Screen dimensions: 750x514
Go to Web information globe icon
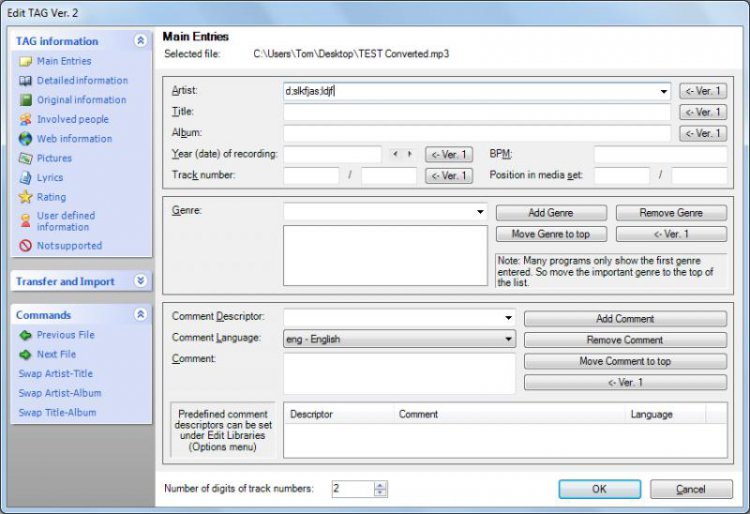tap(26, 139)
